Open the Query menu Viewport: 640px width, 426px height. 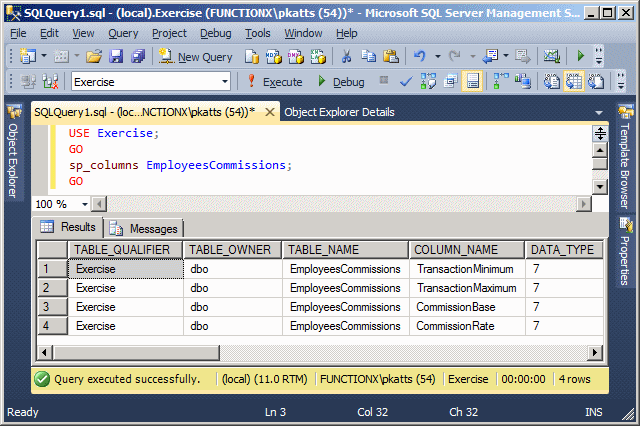click(123, 33)
